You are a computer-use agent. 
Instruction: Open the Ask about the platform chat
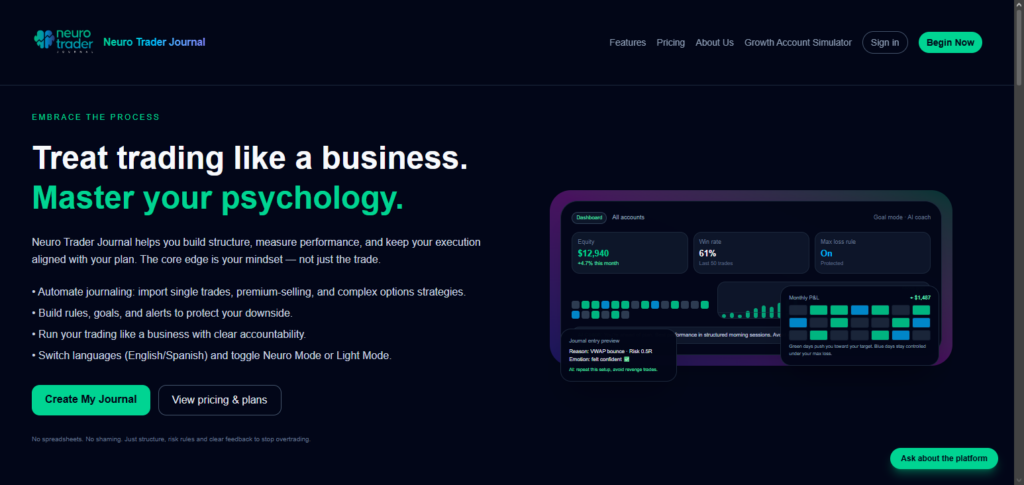tap(944, 458)
